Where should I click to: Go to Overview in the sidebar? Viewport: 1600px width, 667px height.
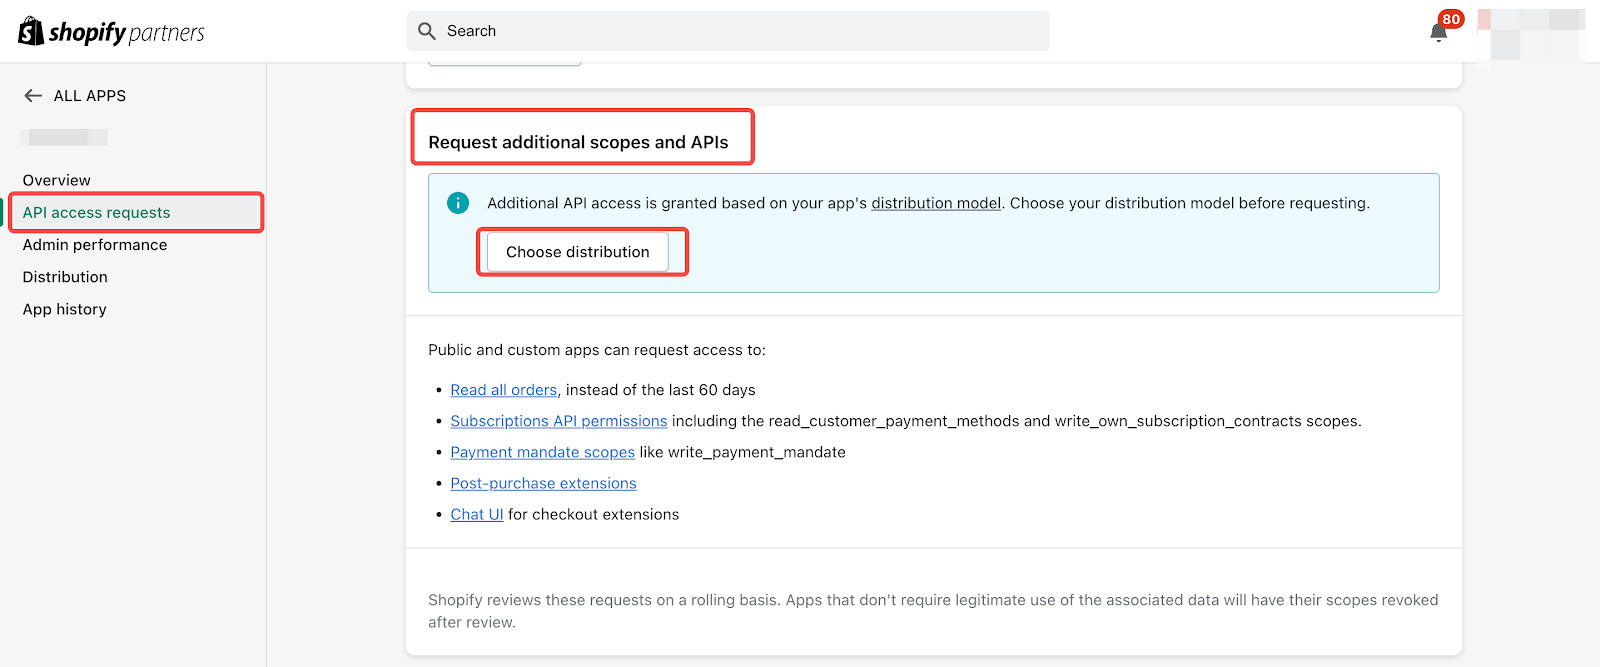click(x=57, y=180)
